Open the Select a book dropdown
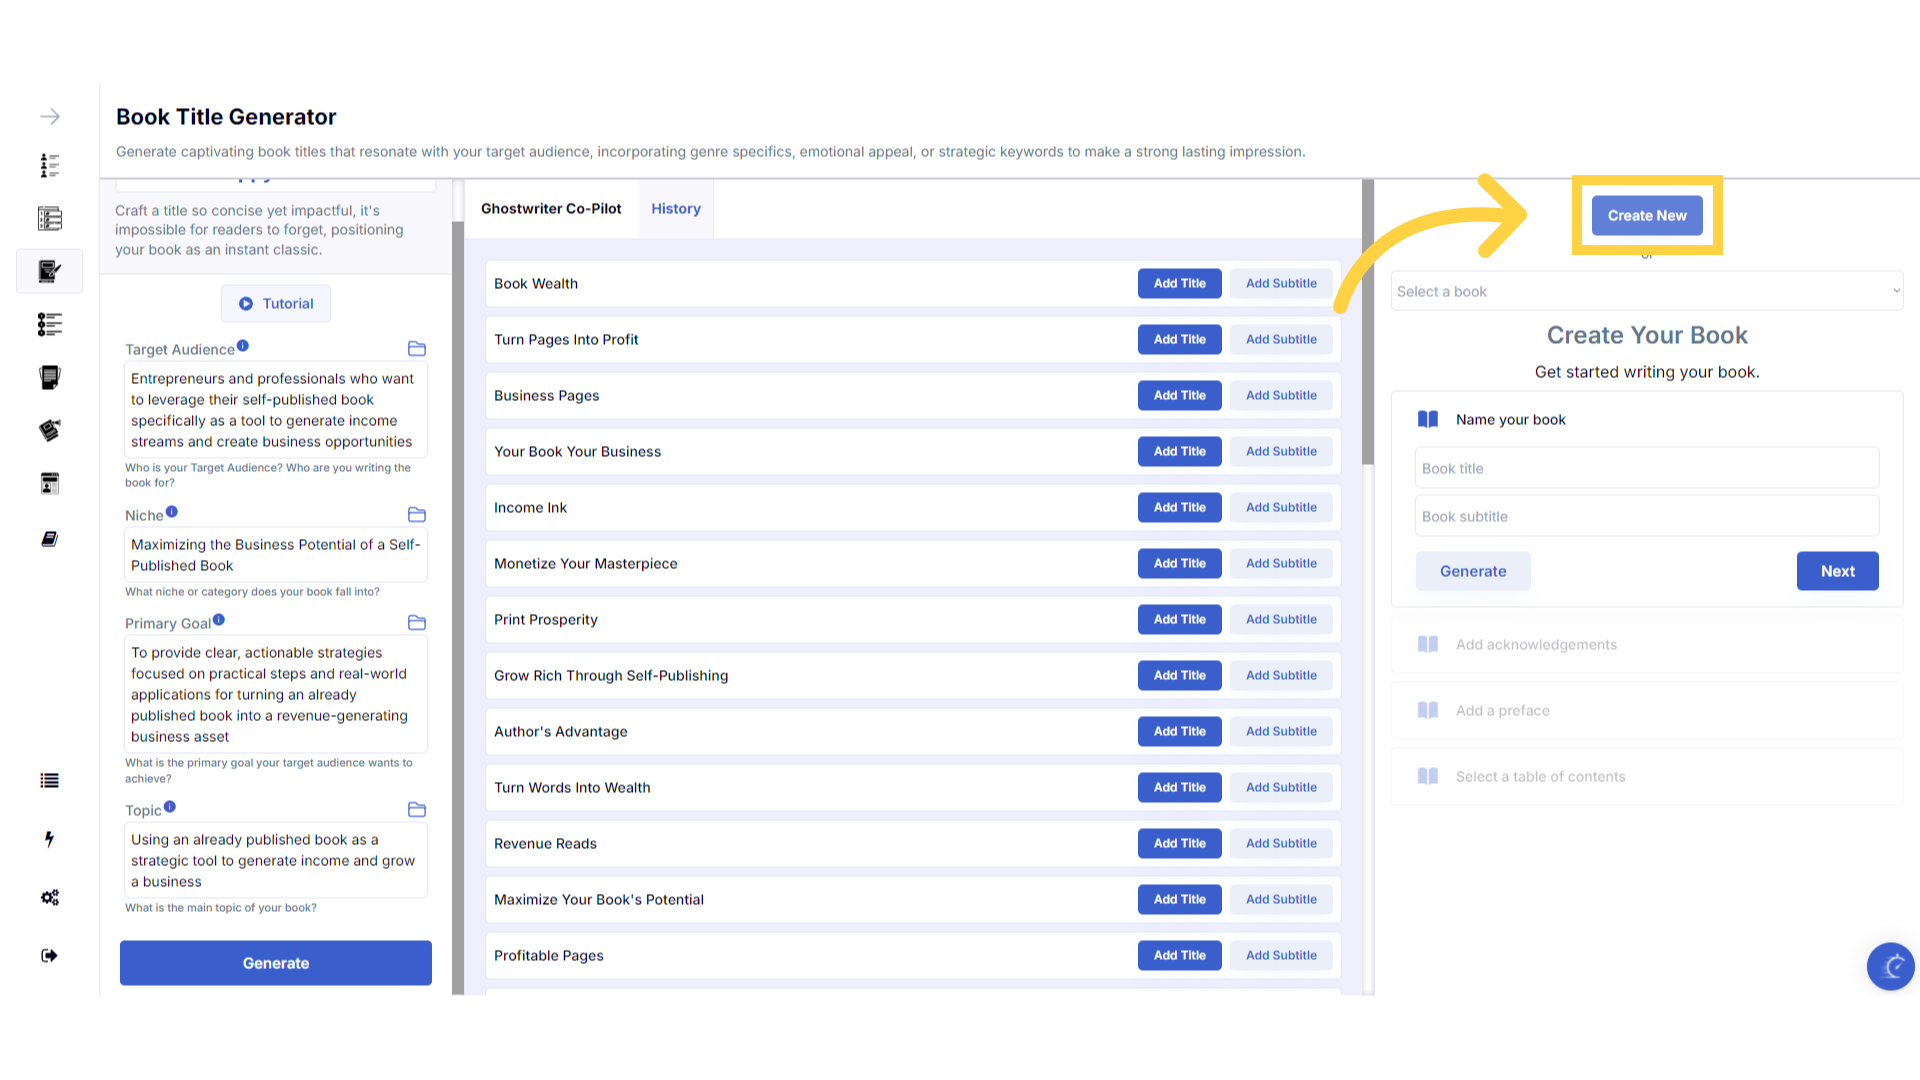The image size is (1920, 1080). click(1647, 291)
